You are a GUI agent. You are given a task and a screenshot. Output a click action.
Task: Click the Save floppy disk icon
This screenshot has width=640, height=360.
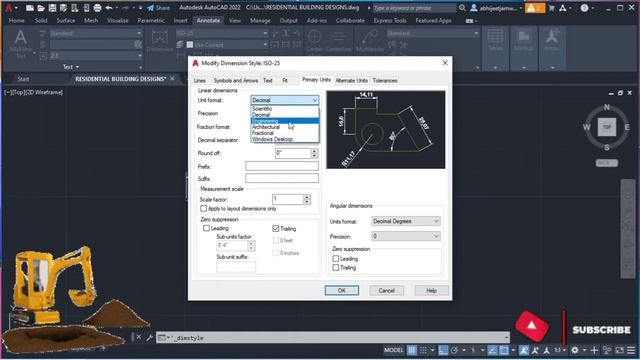(52, 8)
